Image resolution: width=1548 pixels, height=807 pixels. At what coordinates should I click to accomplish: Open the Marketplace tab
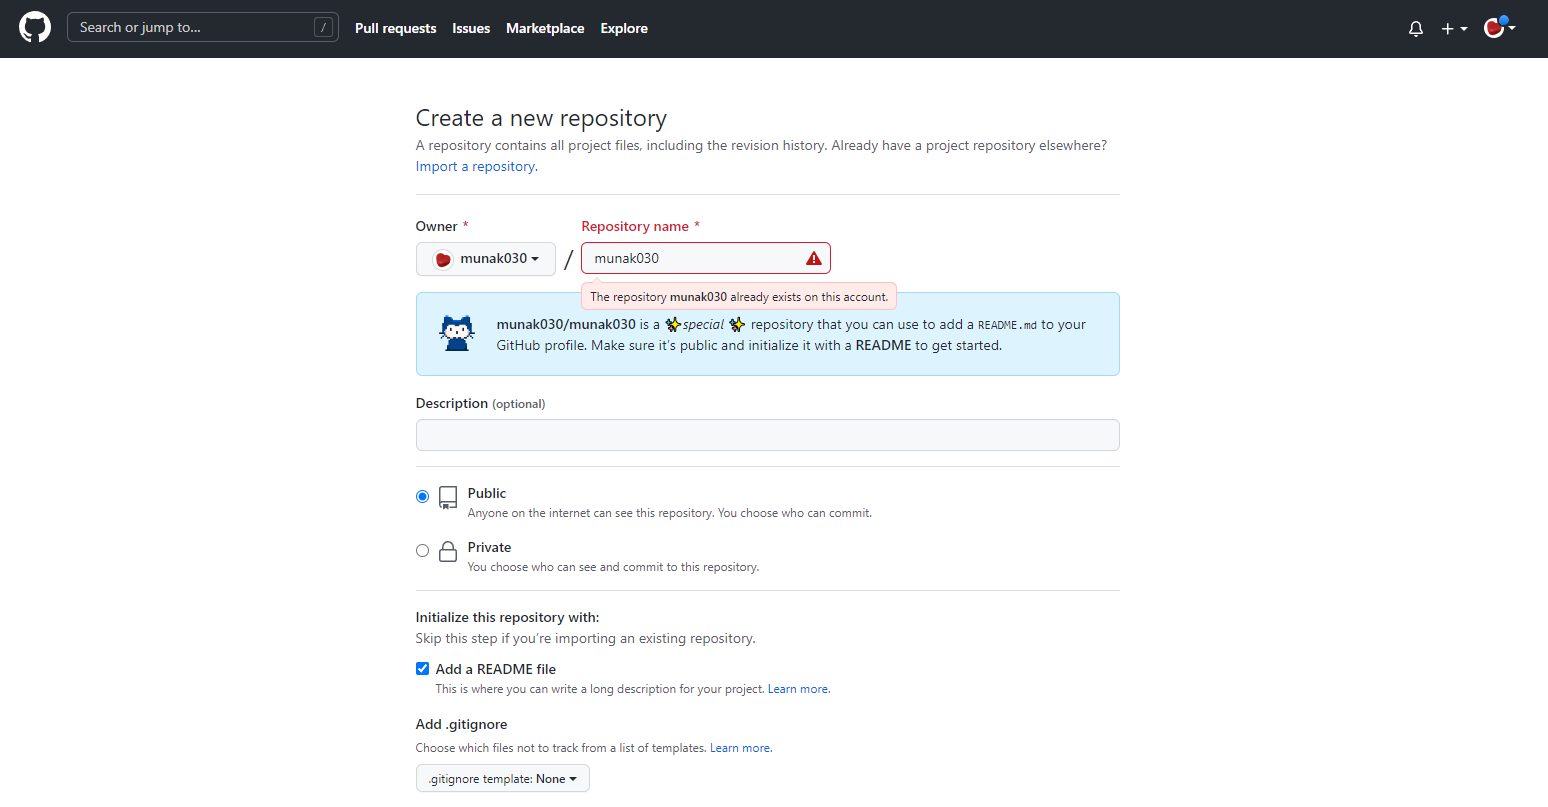(545, 28)
